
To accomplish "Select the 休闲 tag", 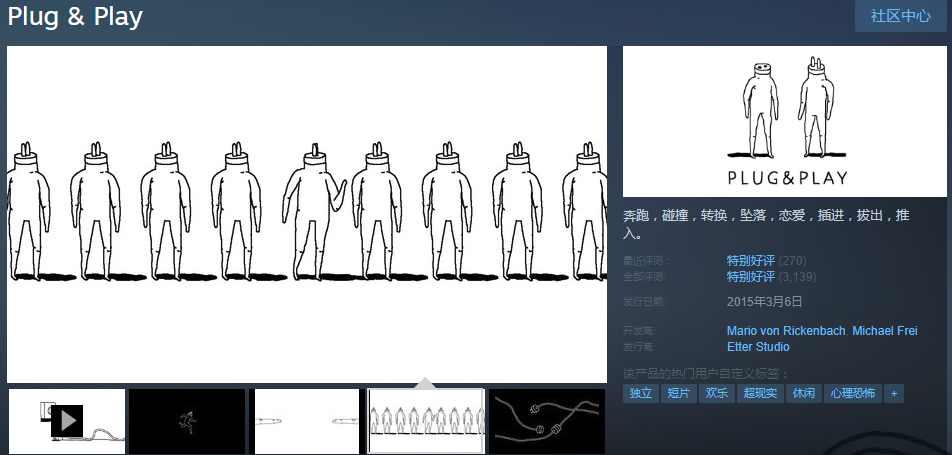I will coord(803,394).
